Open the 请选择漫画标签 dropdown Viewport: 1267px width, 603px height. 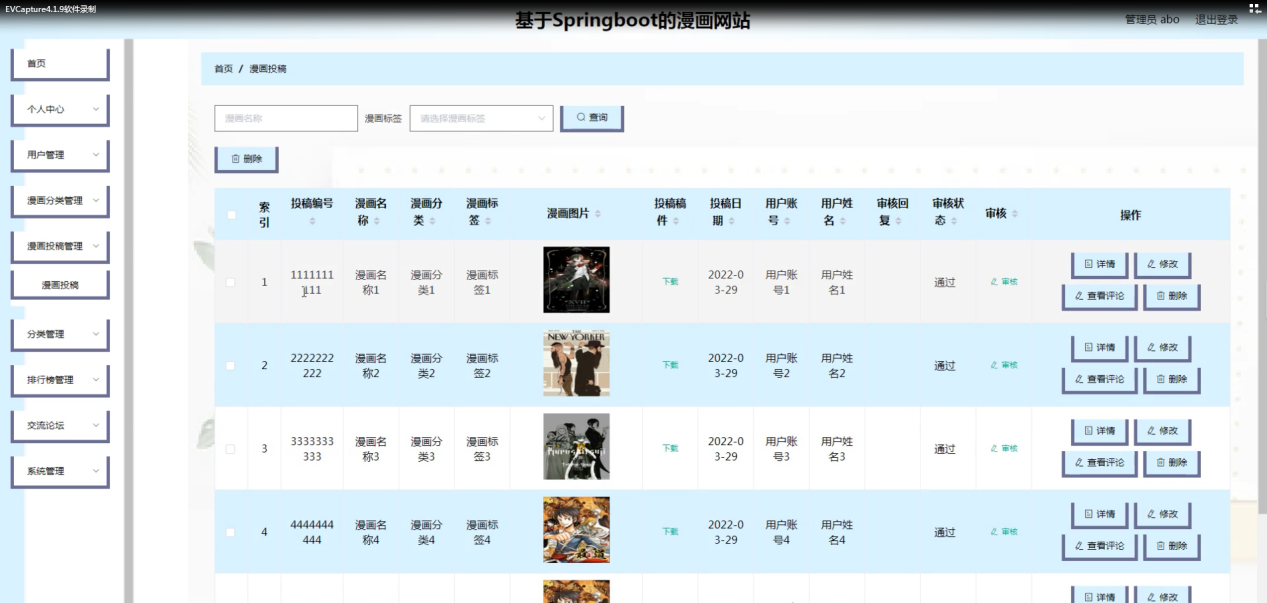coord(481,118)
